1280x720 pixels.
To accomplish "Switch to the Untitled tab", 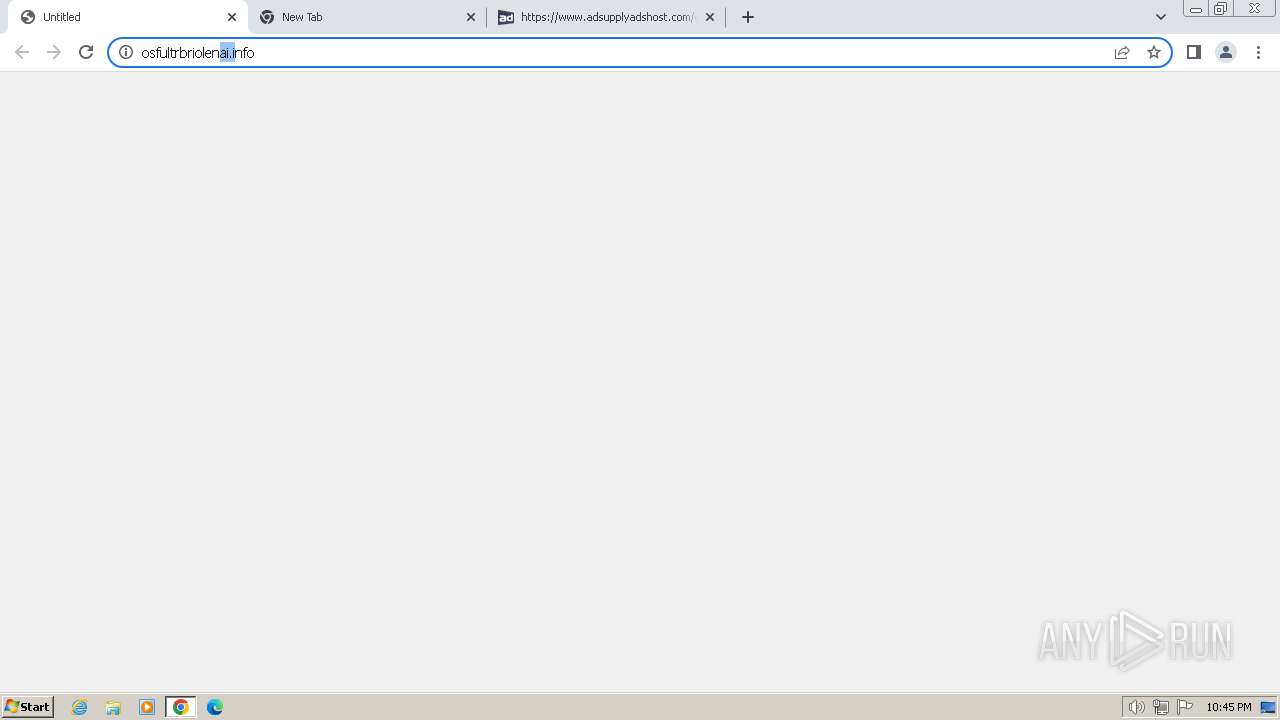I will pos(128,17).
